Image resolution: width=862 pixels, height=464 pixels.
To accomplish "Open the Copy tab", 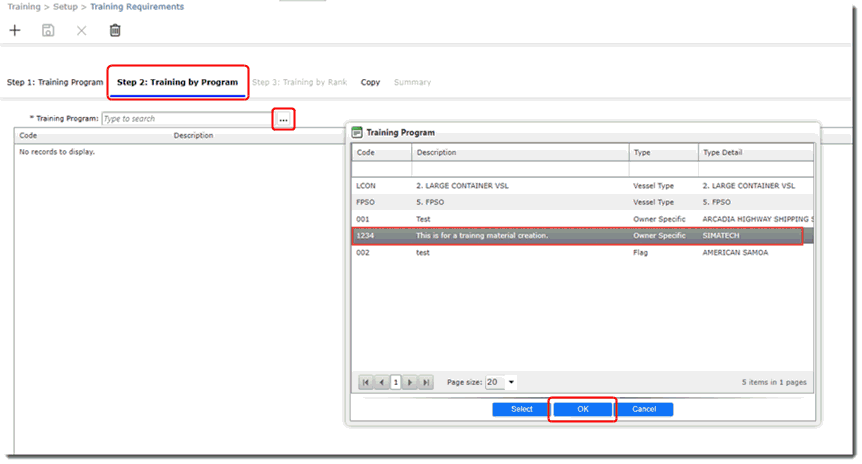I will click(x=370, y=82).
